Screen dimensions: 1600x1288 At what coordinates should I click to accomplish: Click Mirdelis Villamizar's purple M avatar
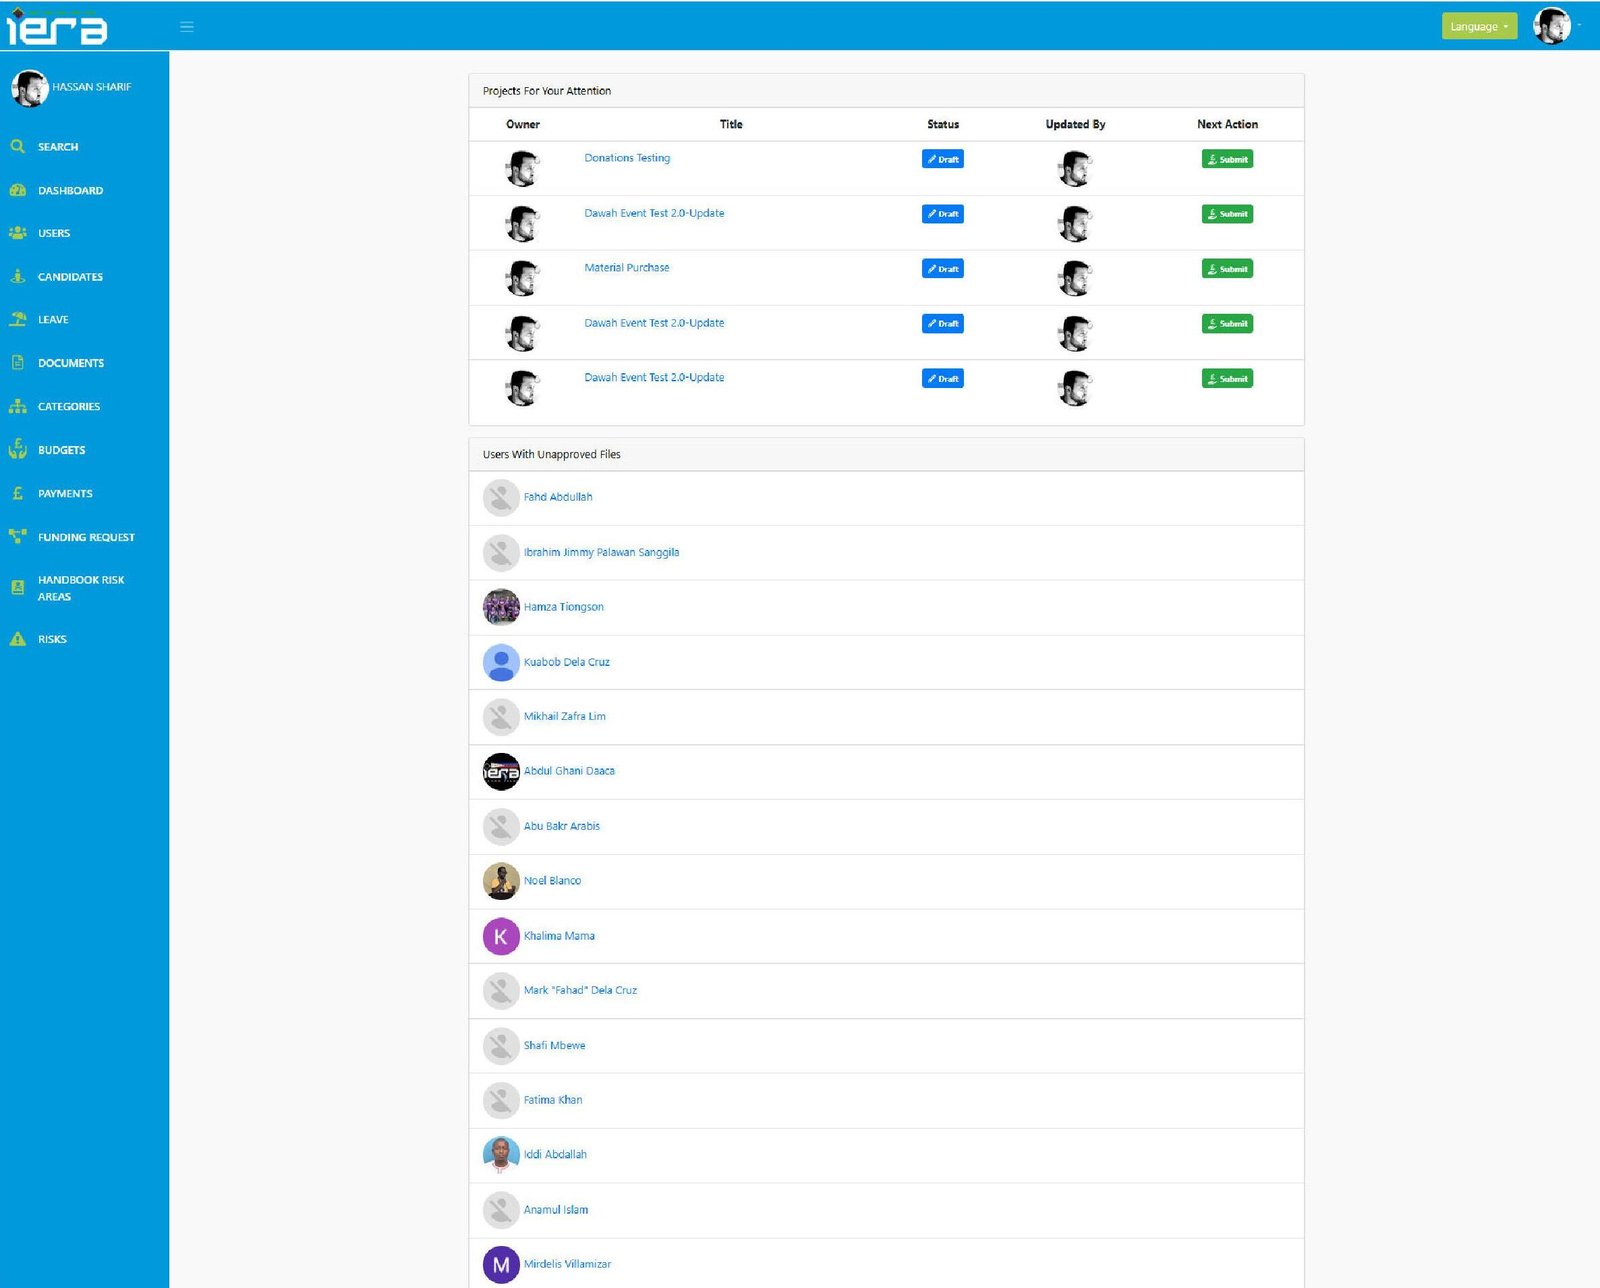click(501, 1264)
